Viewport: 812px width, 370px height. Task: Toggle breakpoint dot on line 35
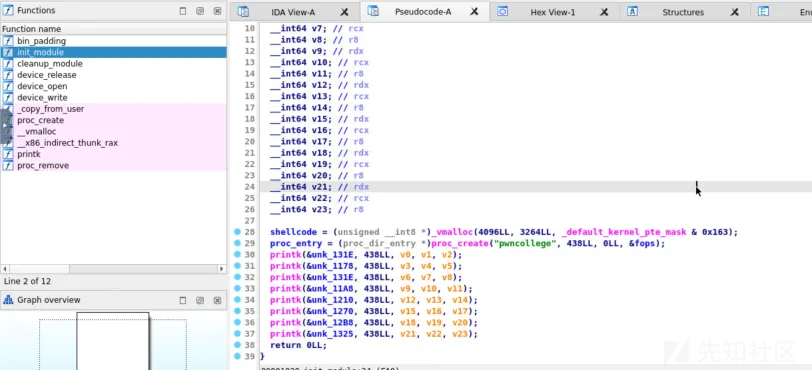pos(237,311)
